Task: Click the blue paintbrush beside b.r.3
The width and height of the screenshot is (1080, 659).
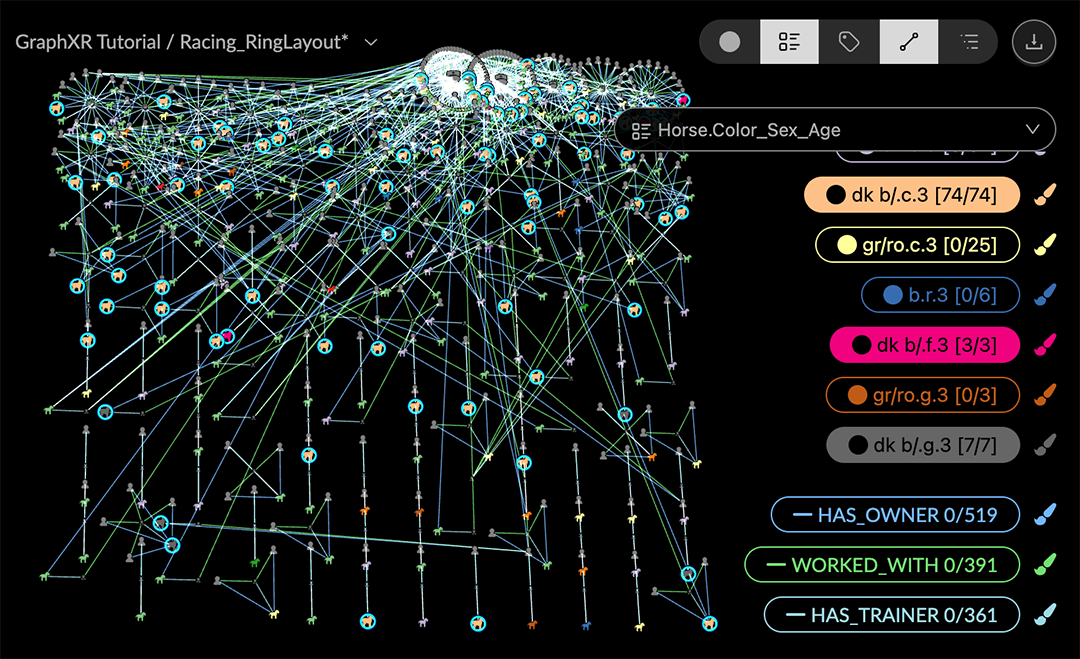Action: (x=1044, y=295)
